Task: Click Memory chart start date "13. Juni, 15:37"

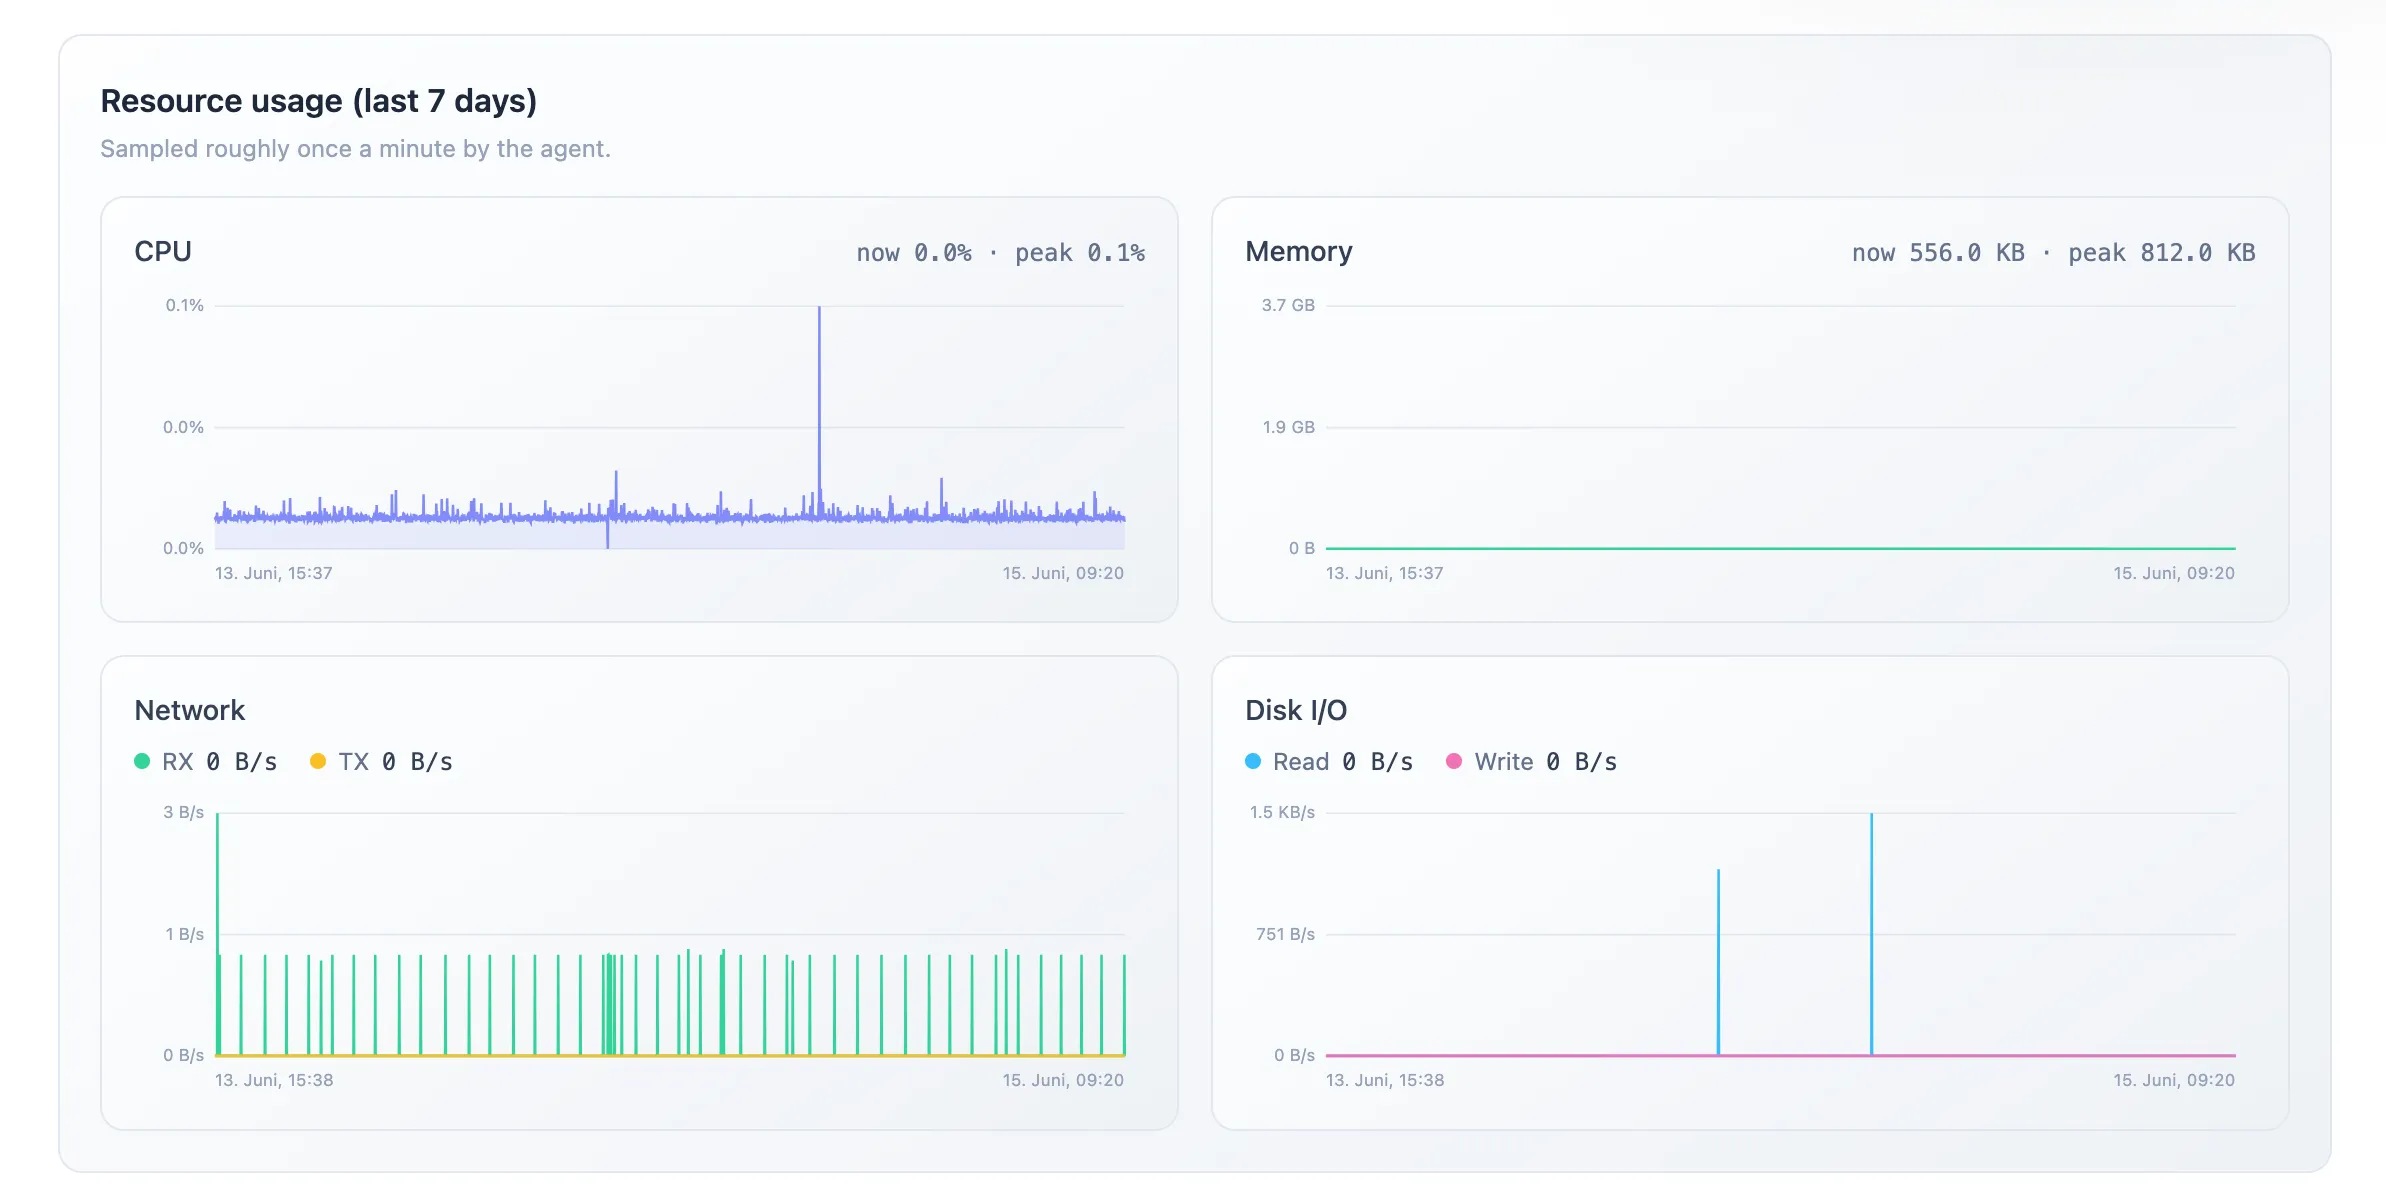Action: [x=1385, y=573]
